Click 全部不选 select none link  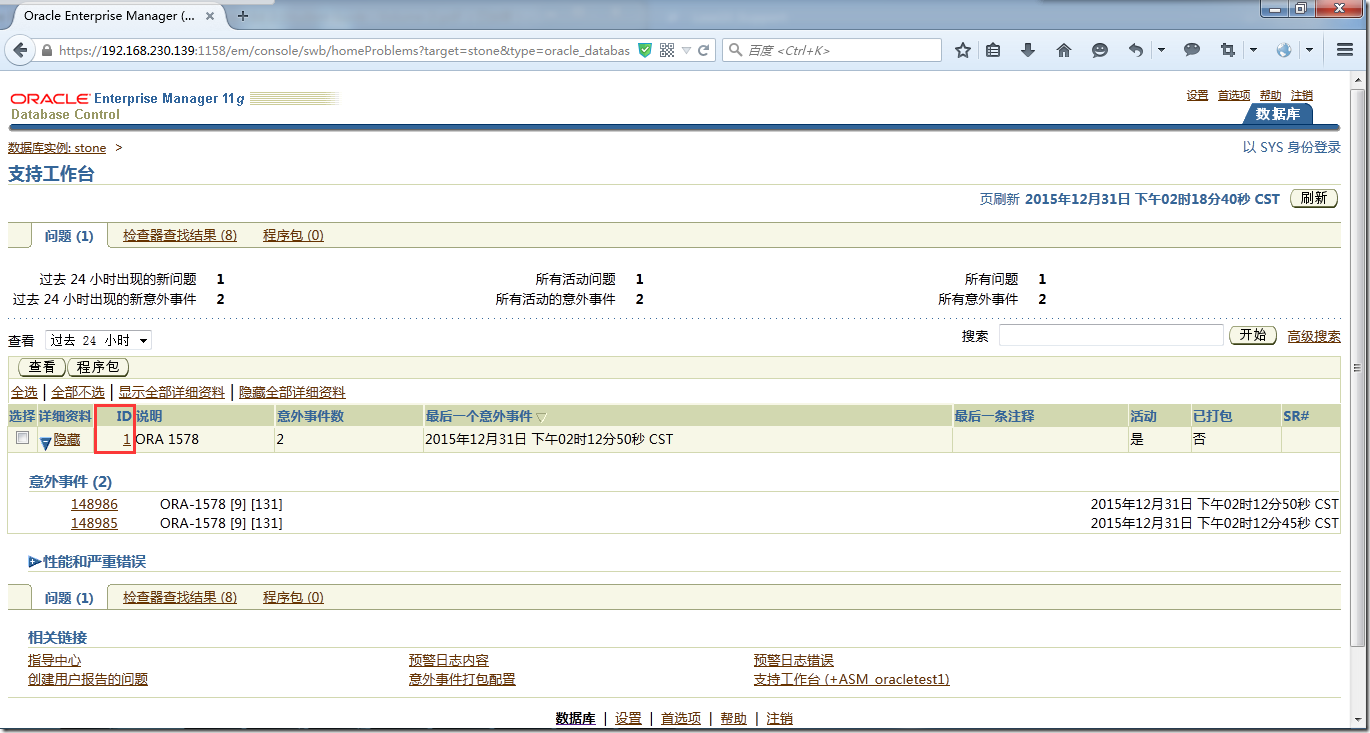click(78, 392)
